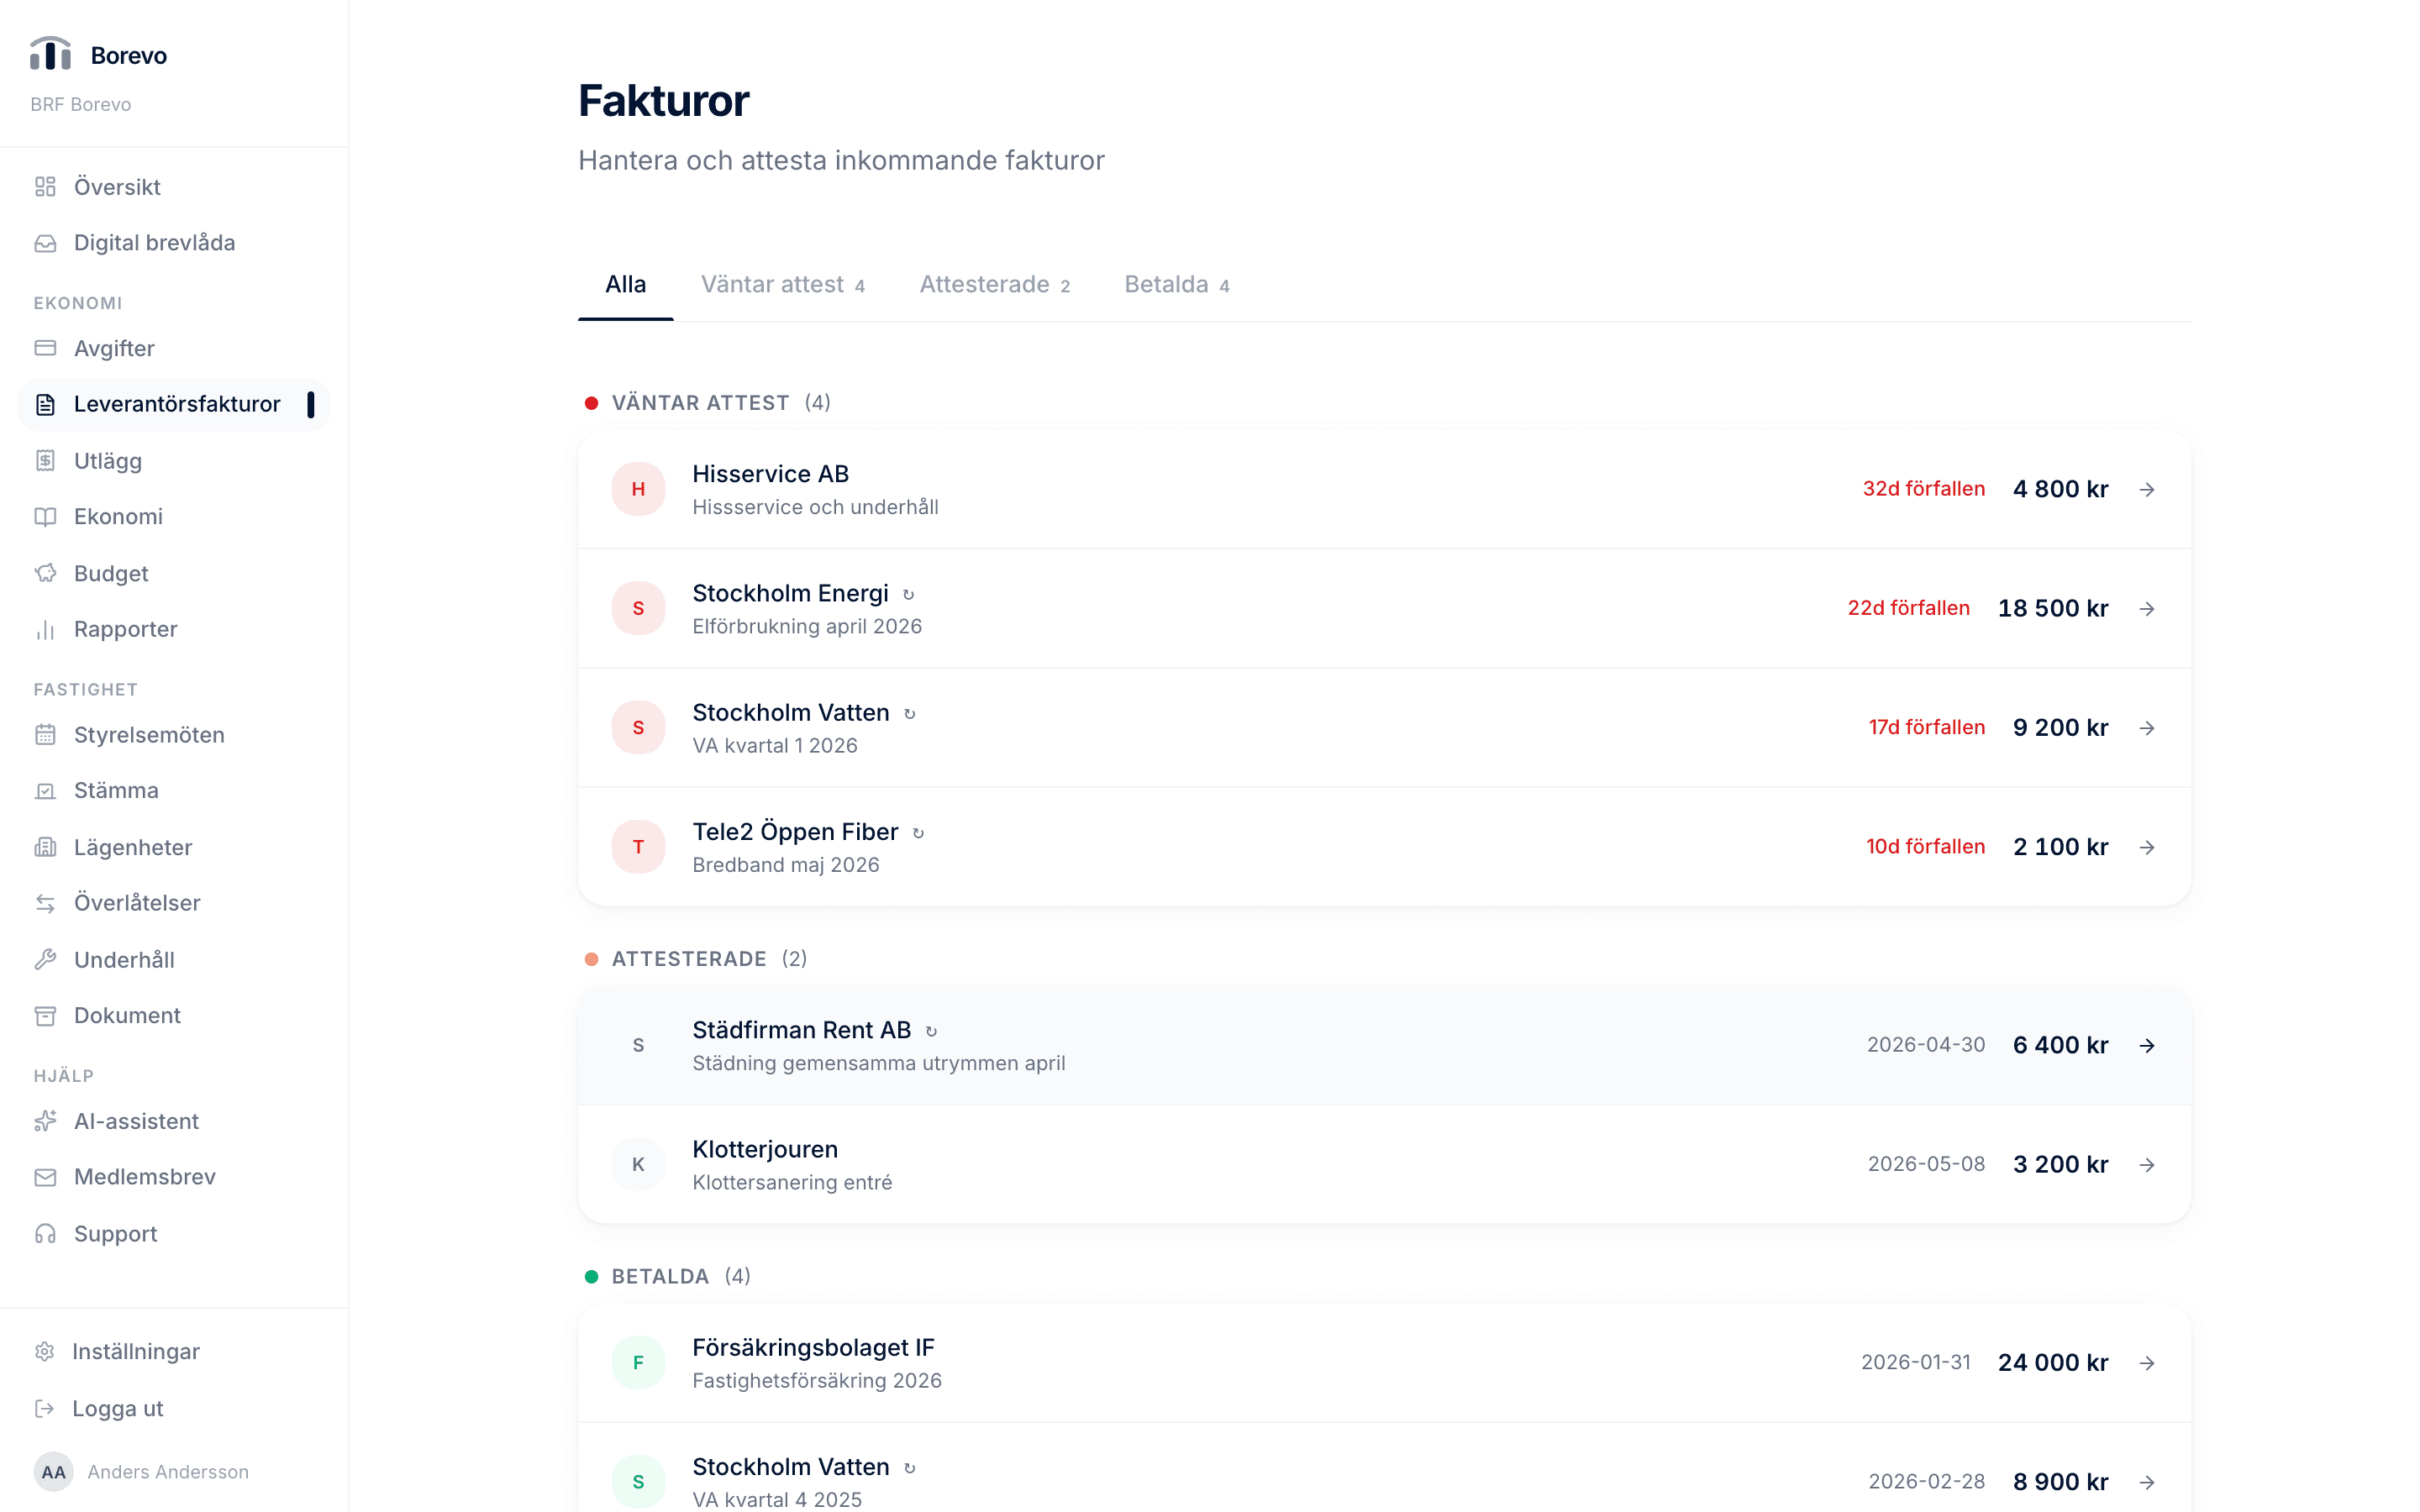Open Hisservice AB invoice arrow
The image size is (2420, 1512).
[2147, 489]
